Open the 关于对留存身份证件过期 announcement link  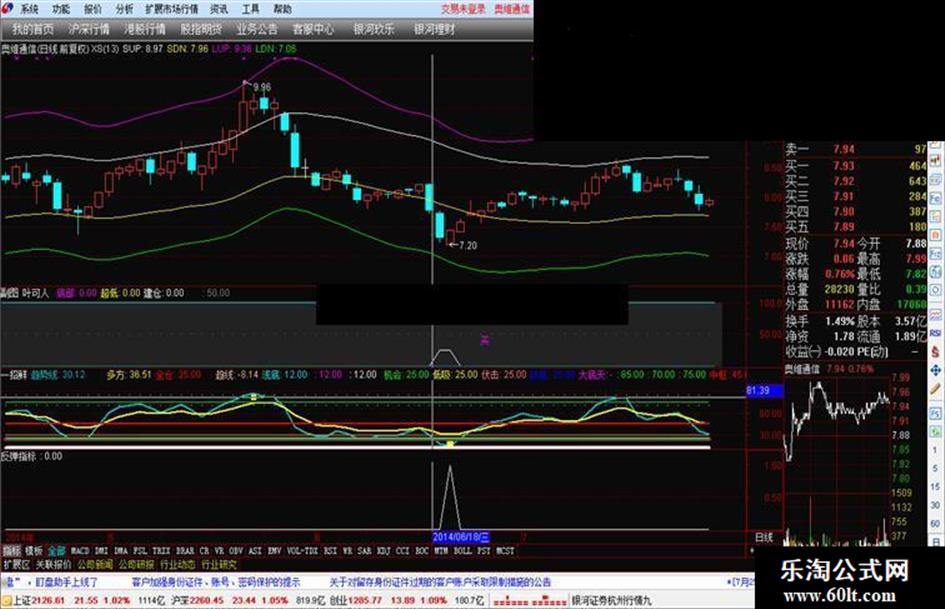tap(440, 582)
